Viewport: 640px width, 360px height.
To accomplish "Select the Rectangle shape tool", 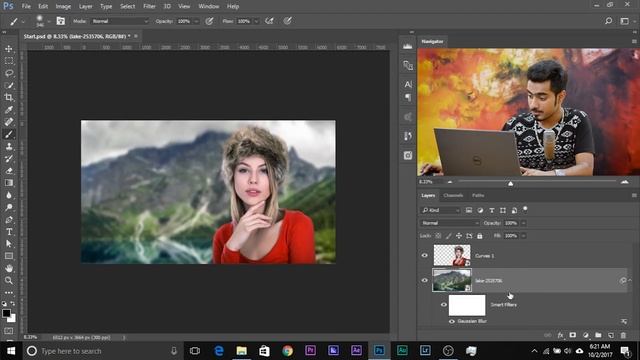I will coord(9,256).
